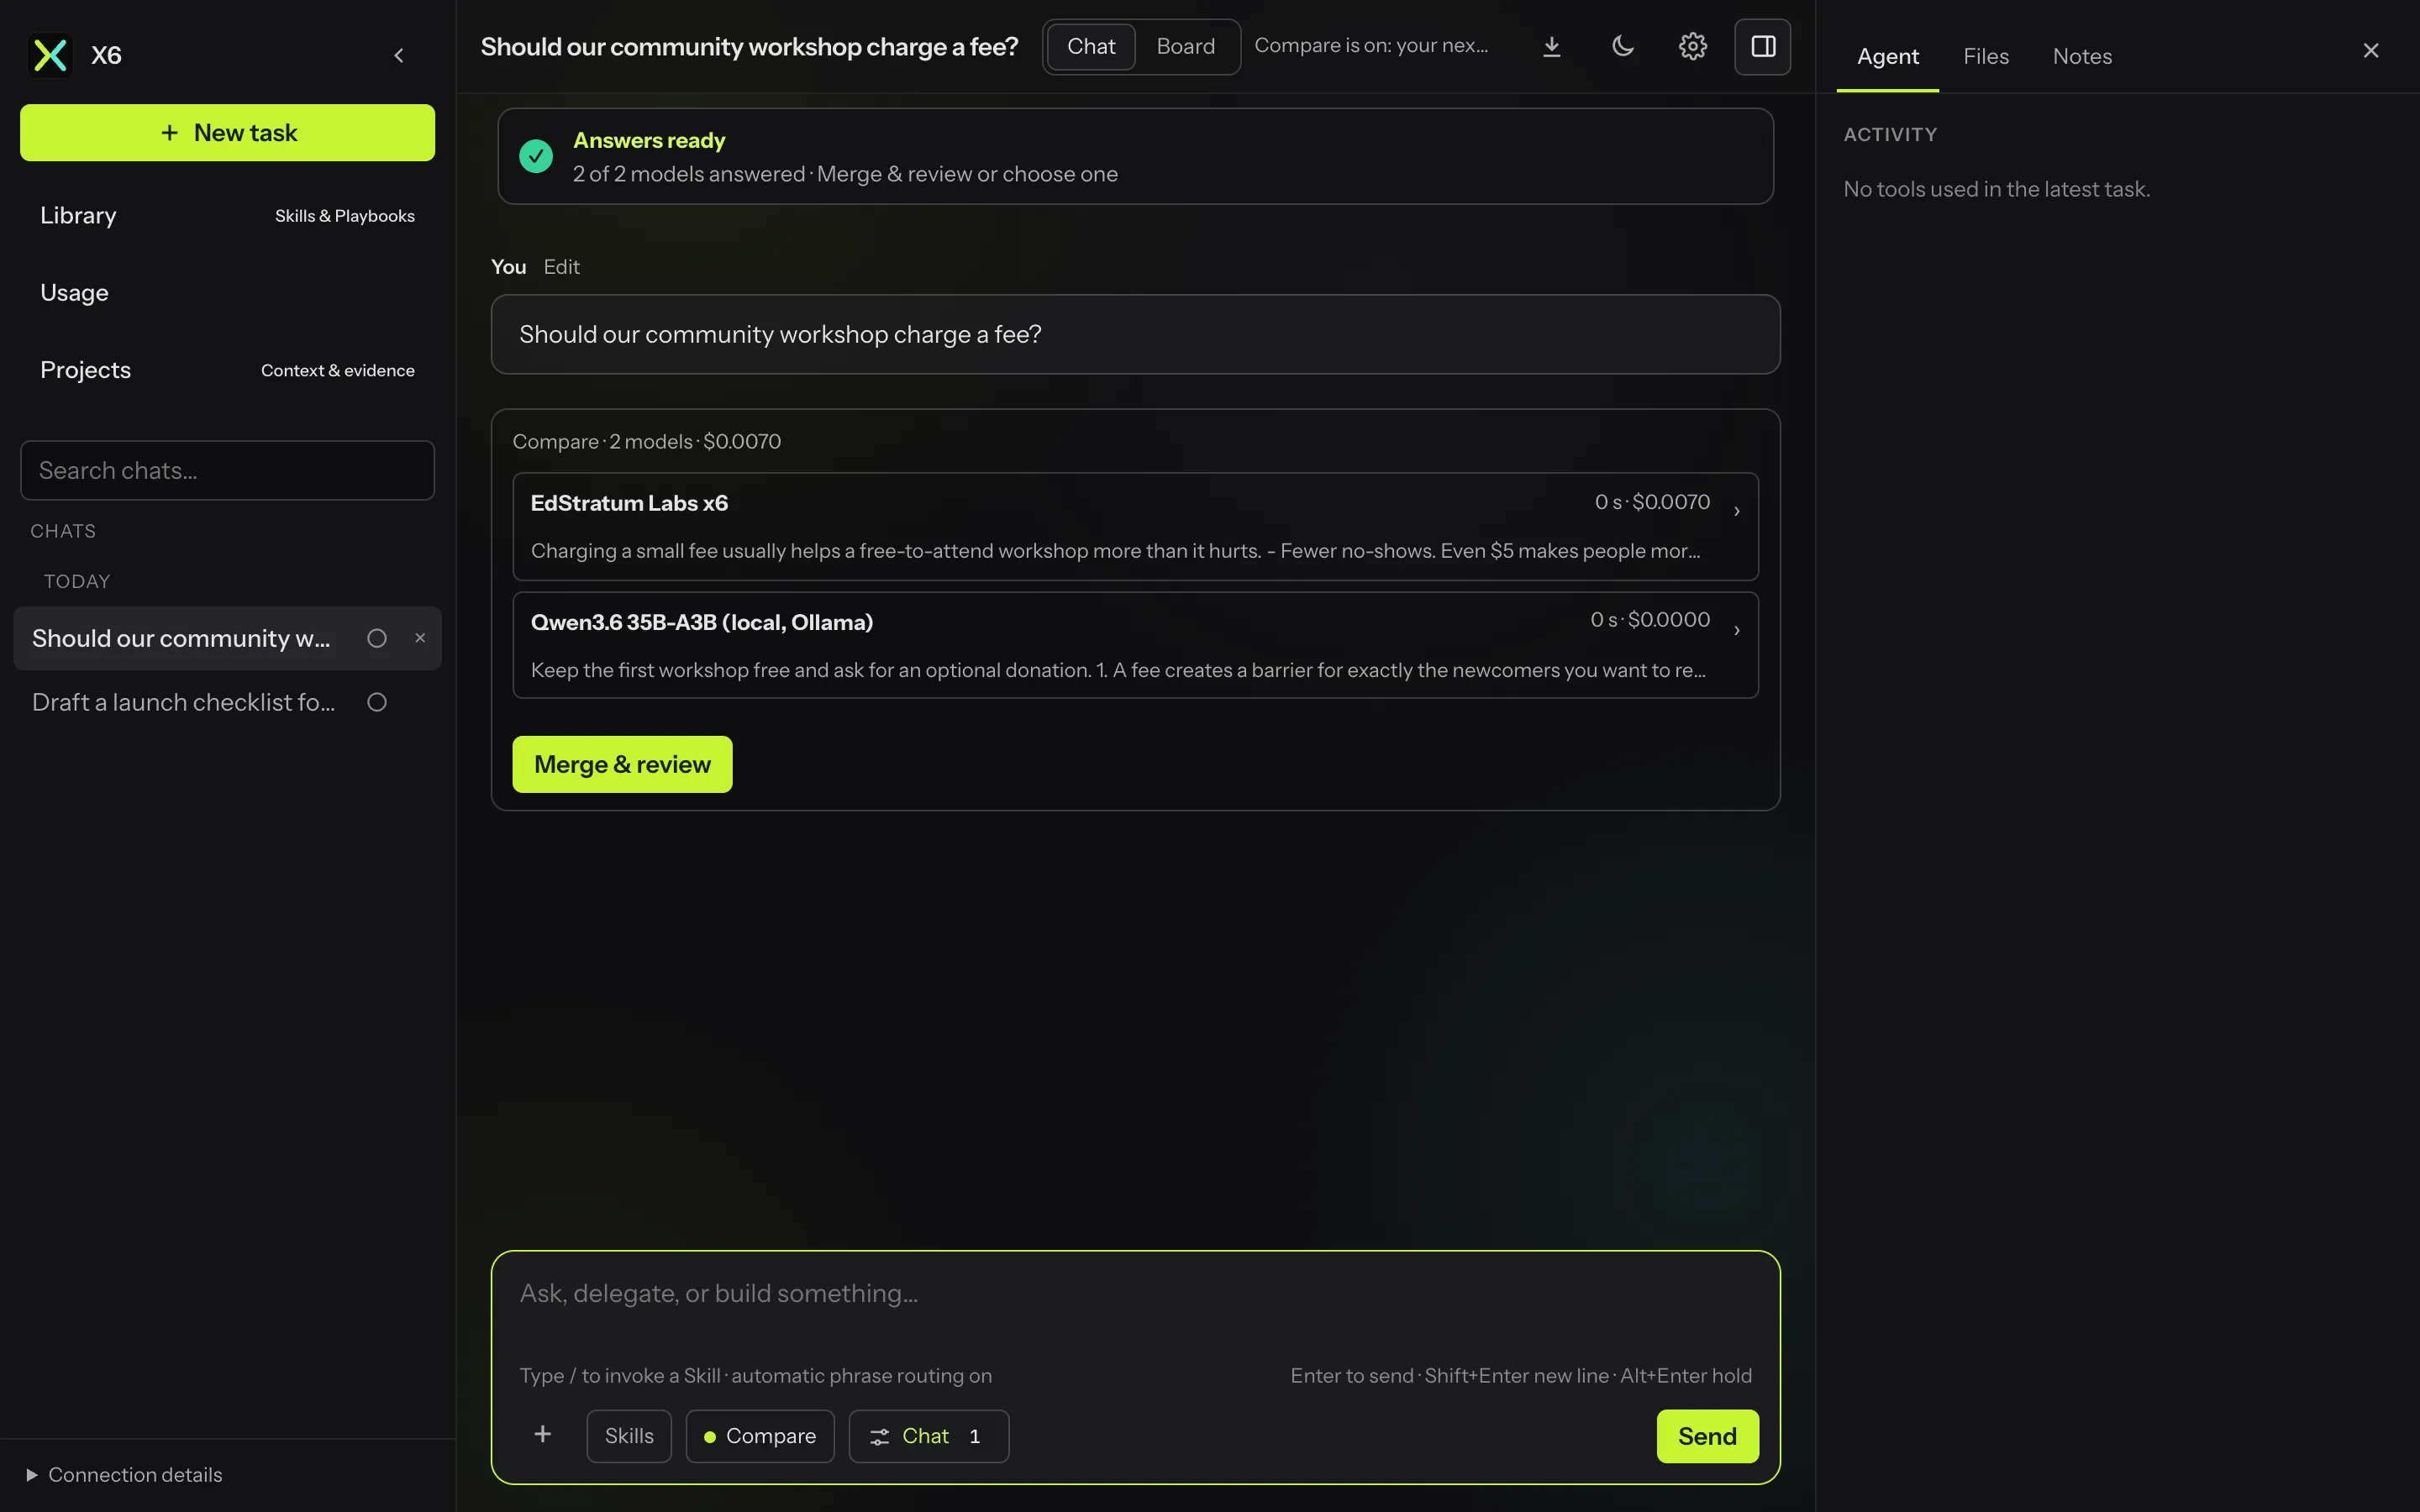
Task: Click Merge & review button
Action: (x=622, y=765)
